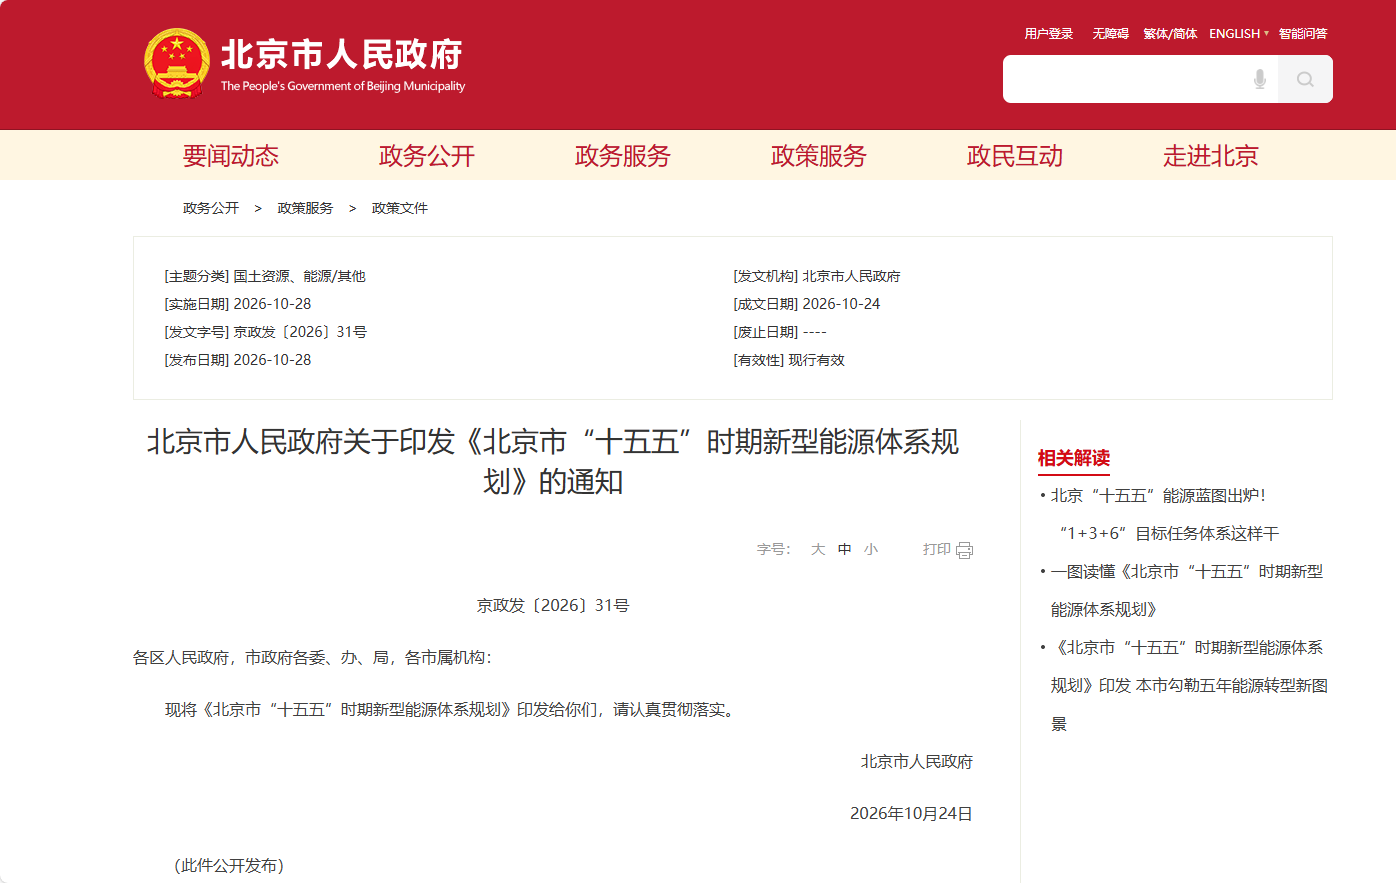Click the microphone voice search icon
Screen dimensions: 1396x883
[1260, 79]
